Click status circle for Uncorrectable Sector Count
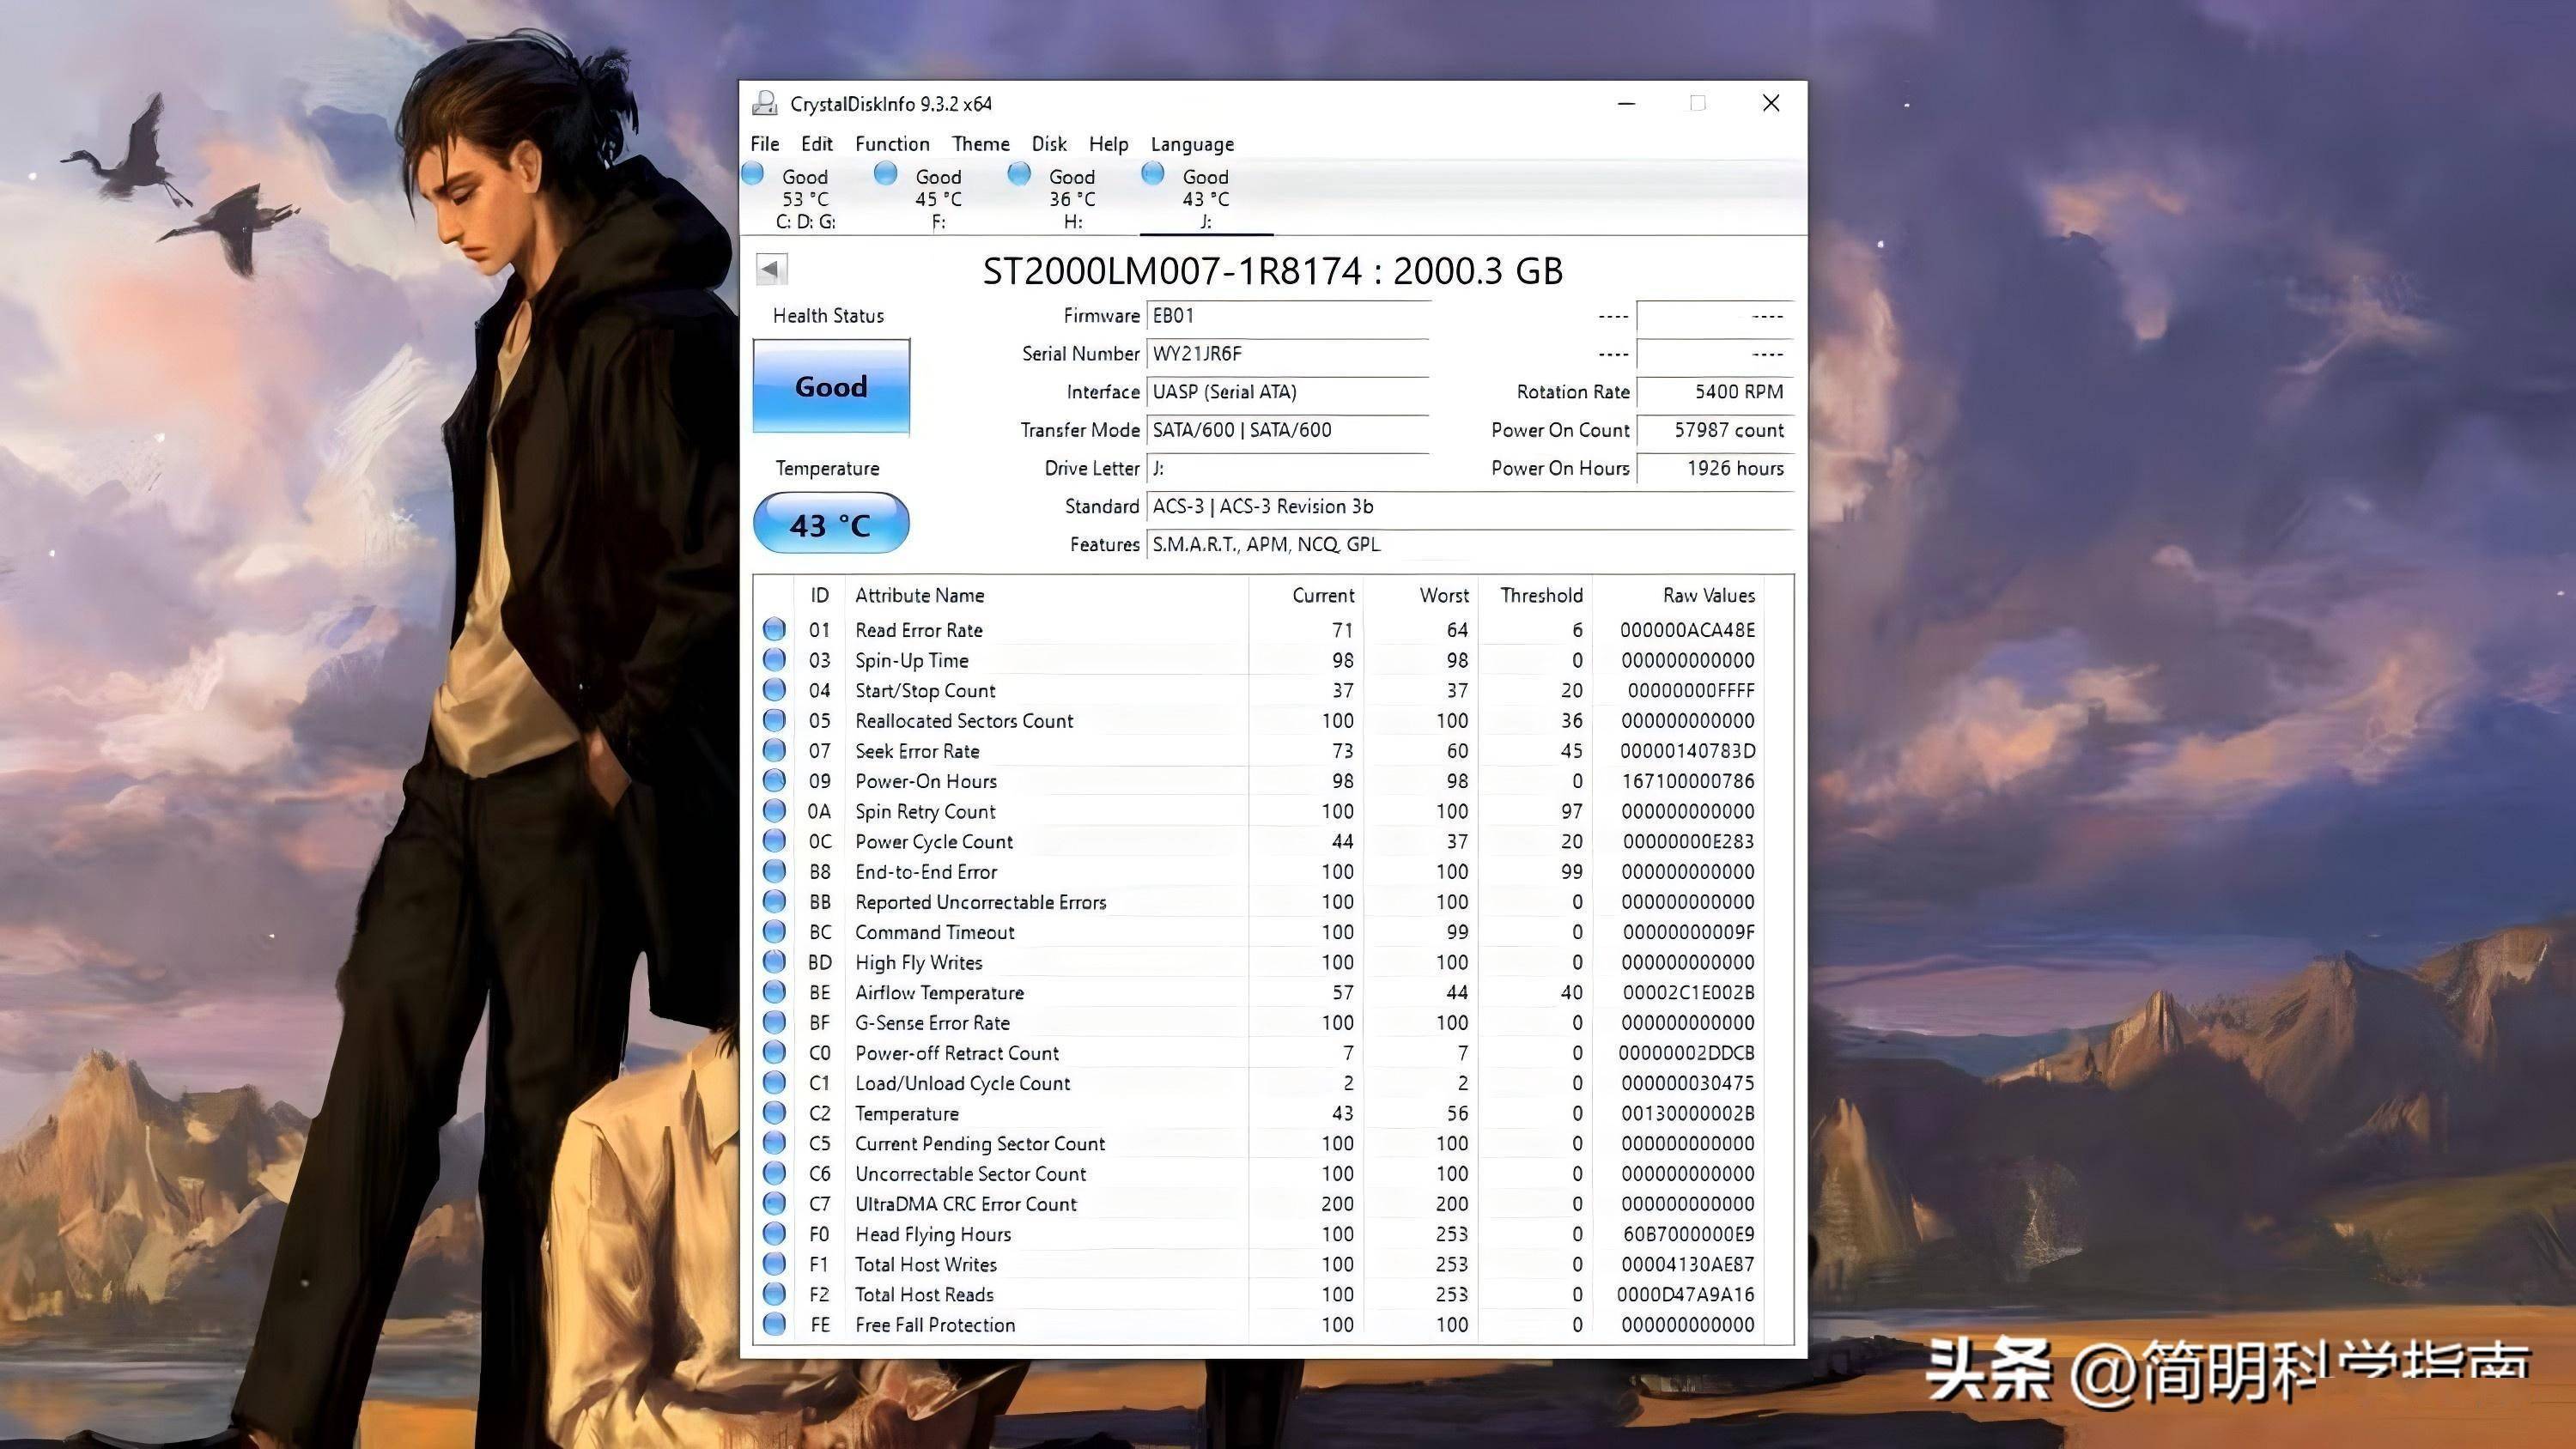 tap(774, 1173)
